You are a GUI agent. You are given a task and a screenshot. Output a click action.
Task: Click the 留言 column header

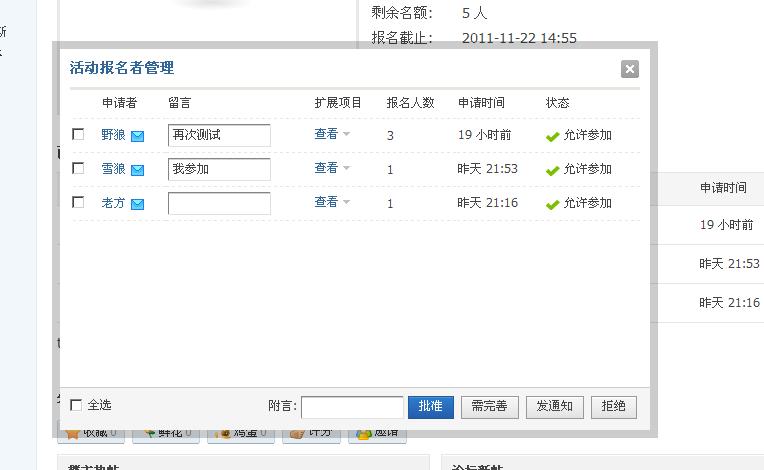click(179, 103)
